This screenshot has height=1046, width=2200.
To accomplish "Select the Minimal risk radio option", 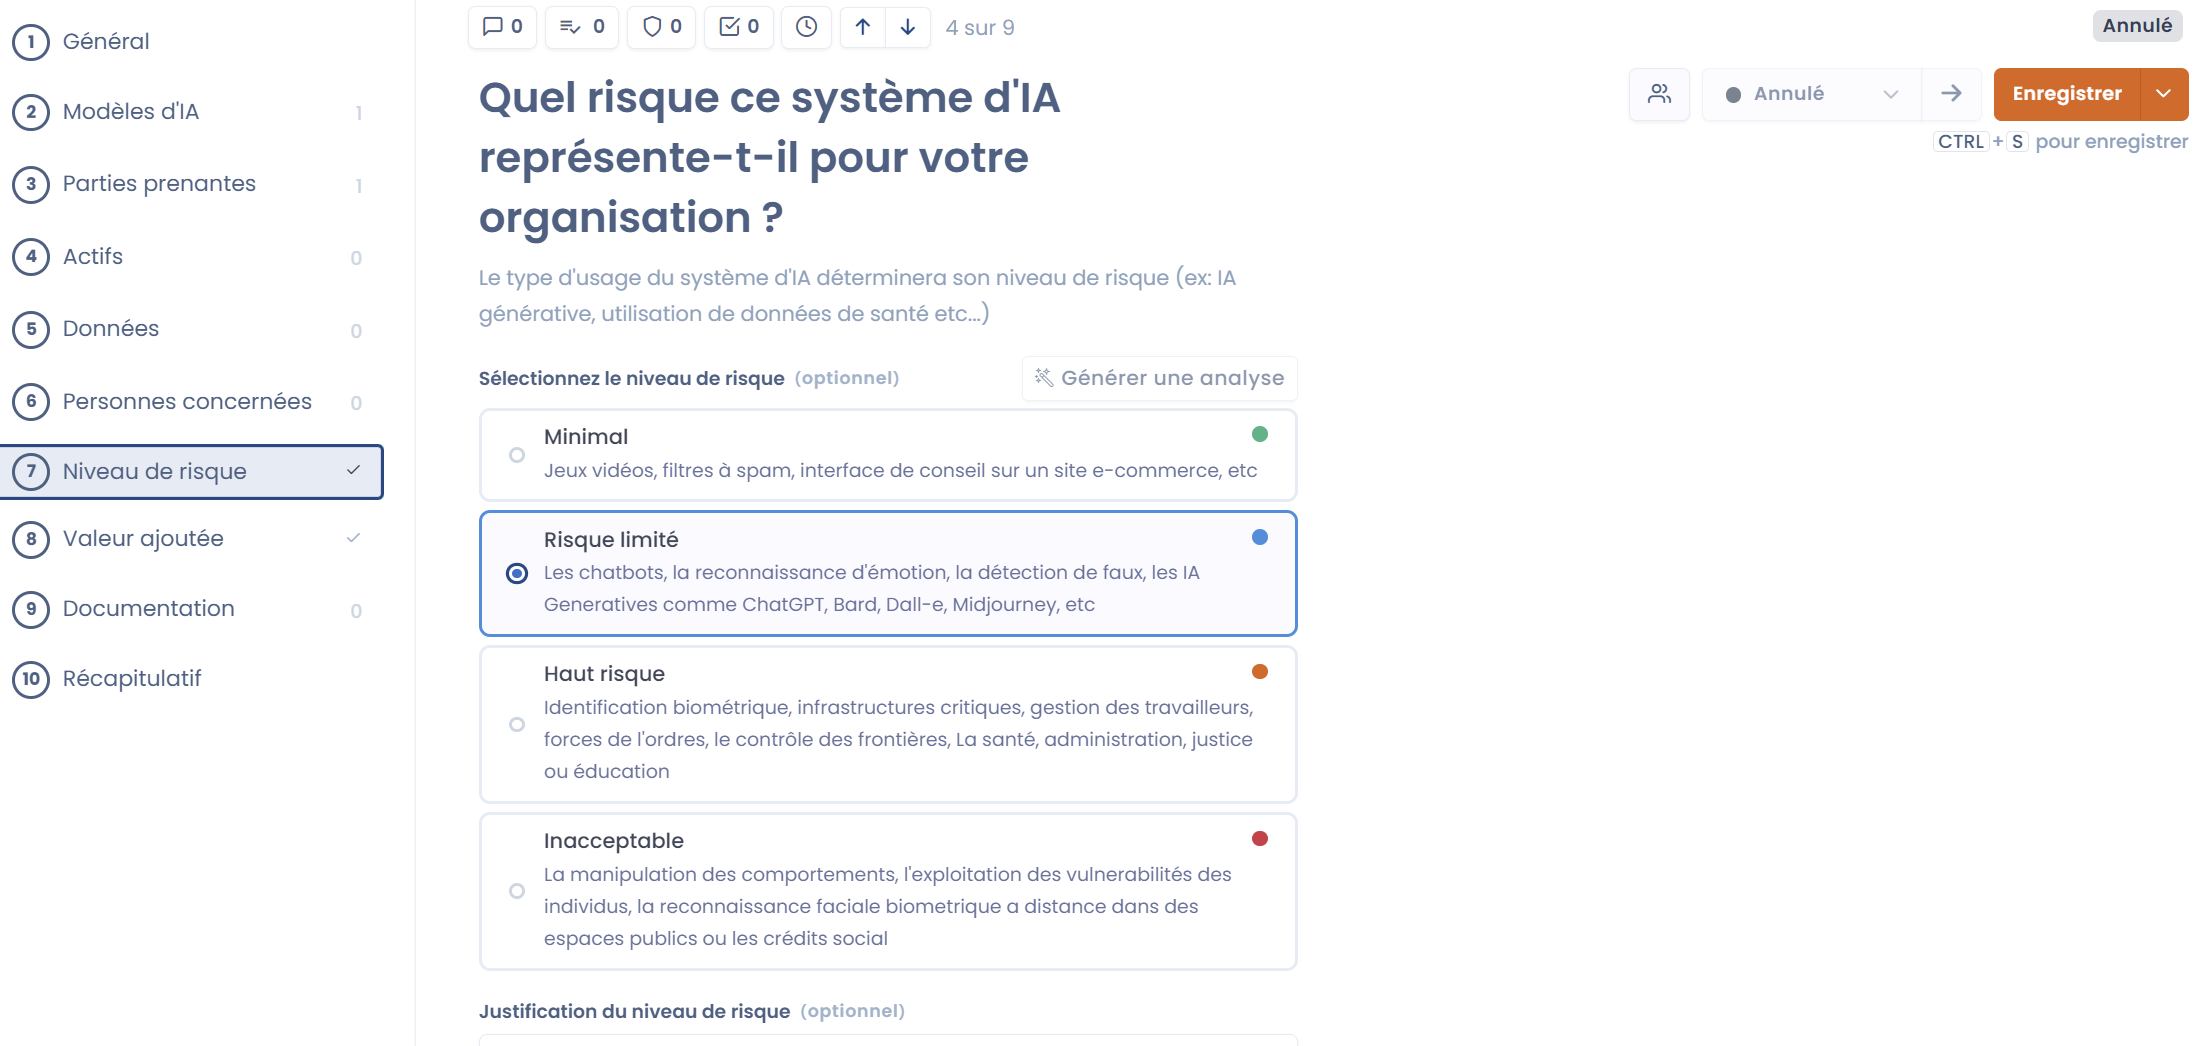I will (x=517, y=455).
